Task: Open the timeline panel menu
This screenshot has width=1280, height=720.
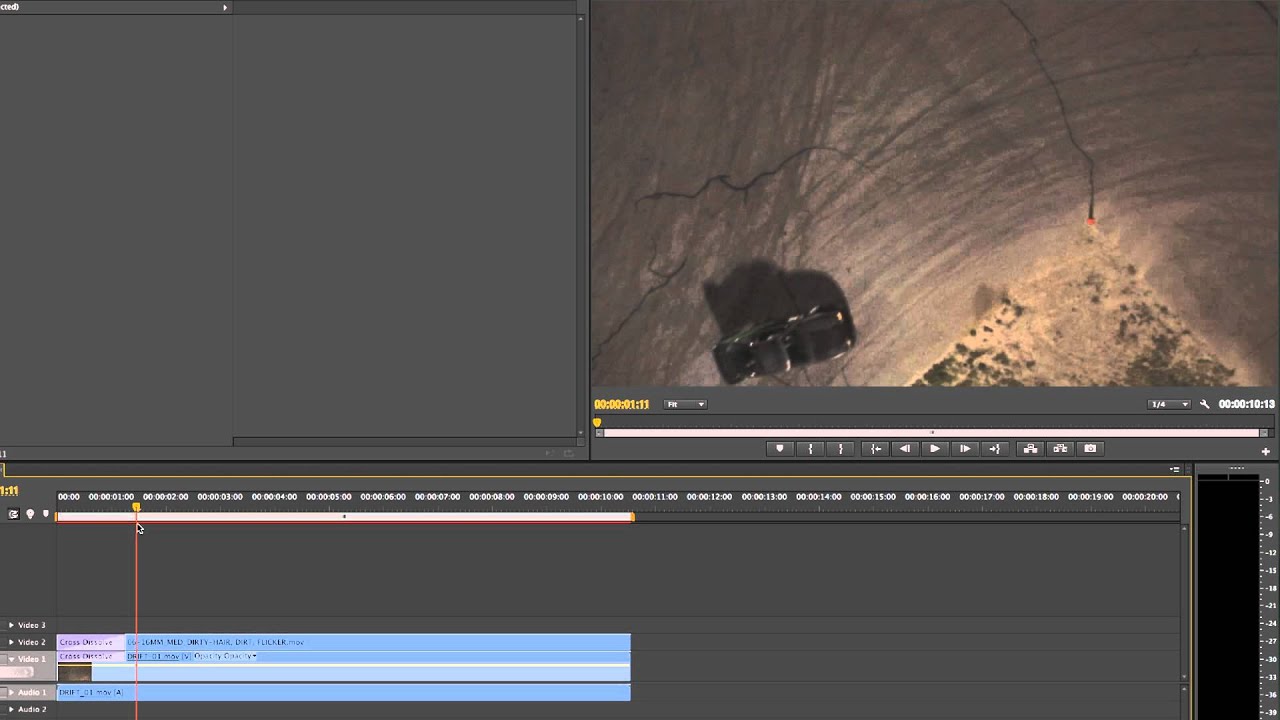Action: pos(1175,468)
